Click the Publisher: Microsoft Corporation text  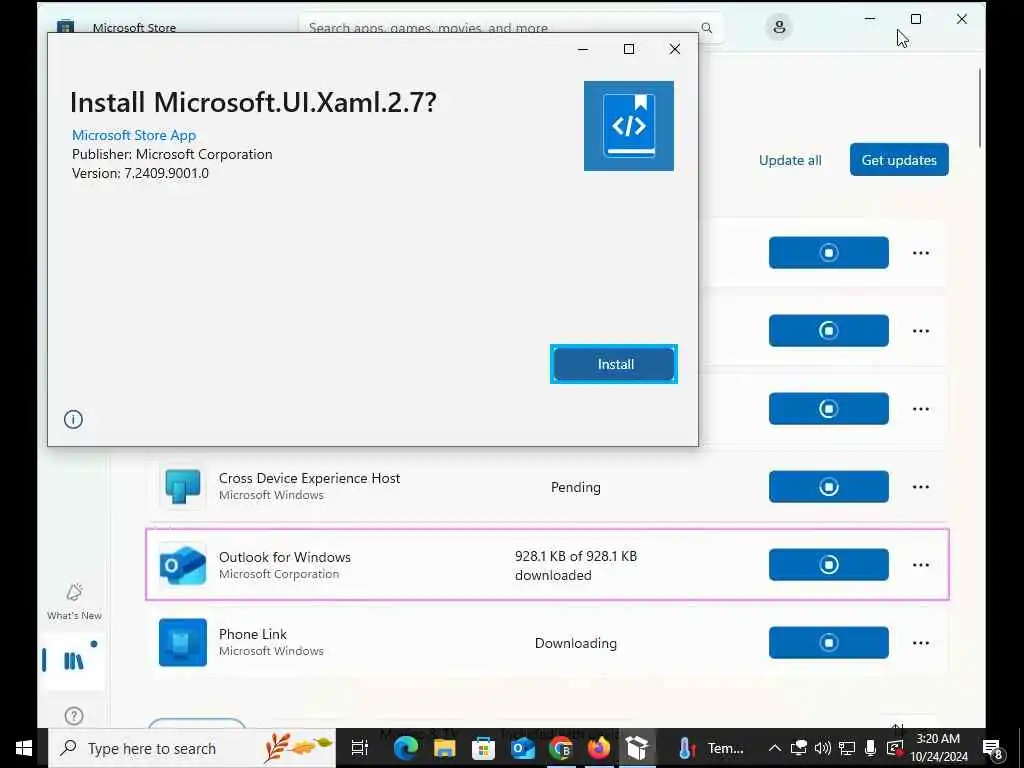172,154
